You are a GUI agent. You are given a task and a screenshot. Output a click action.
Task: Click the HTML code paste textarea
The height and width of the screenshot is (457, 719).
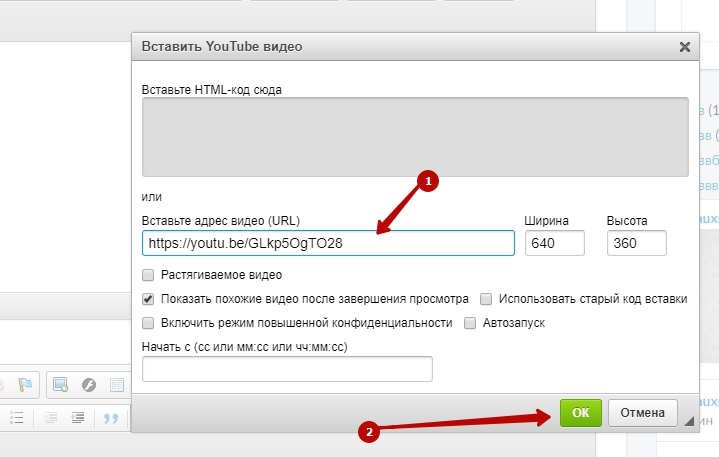[x=415, y=137]
